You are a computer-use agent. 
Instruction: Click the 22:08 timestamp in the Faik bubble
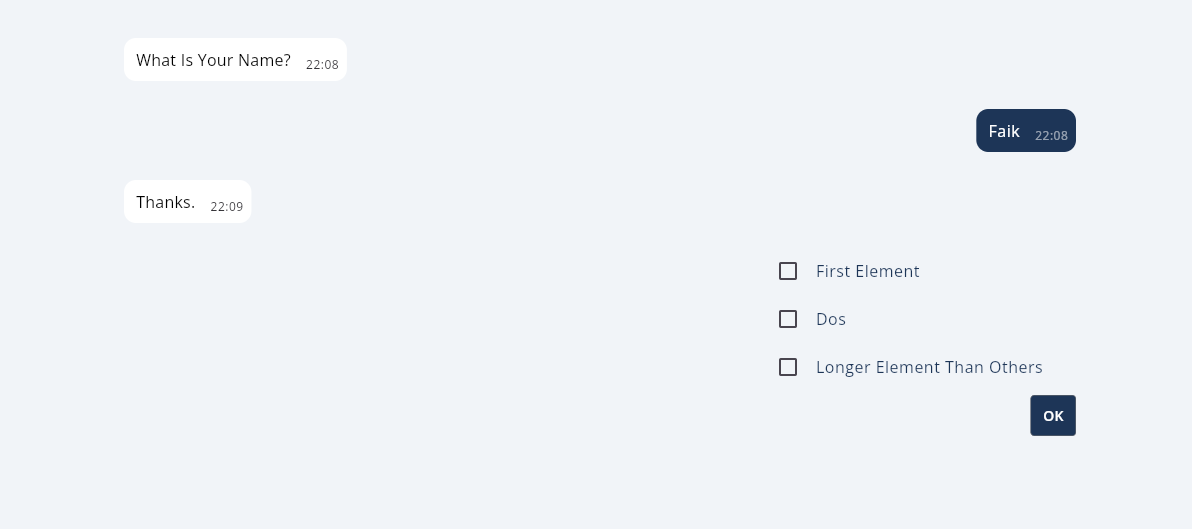click(1051, 136)
